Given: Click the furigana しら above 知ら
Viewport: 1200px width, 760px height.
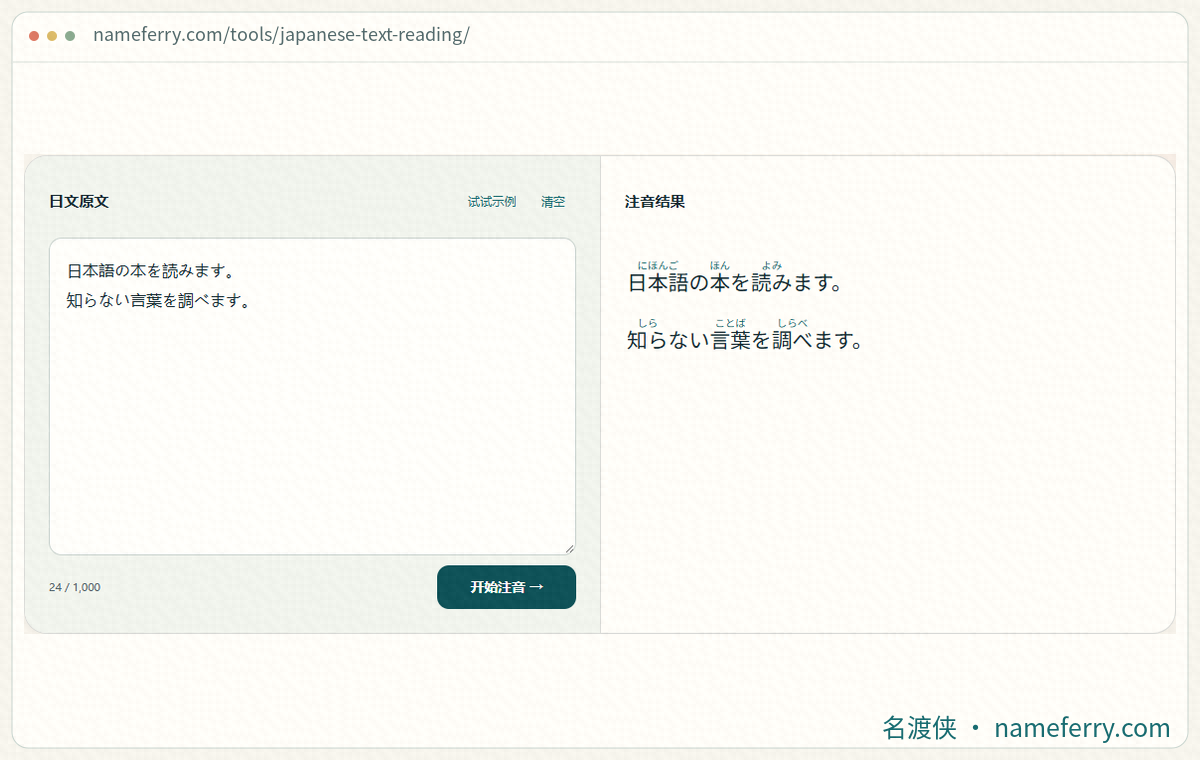Looking at the screenshot, I should click(x=647, y=323).
